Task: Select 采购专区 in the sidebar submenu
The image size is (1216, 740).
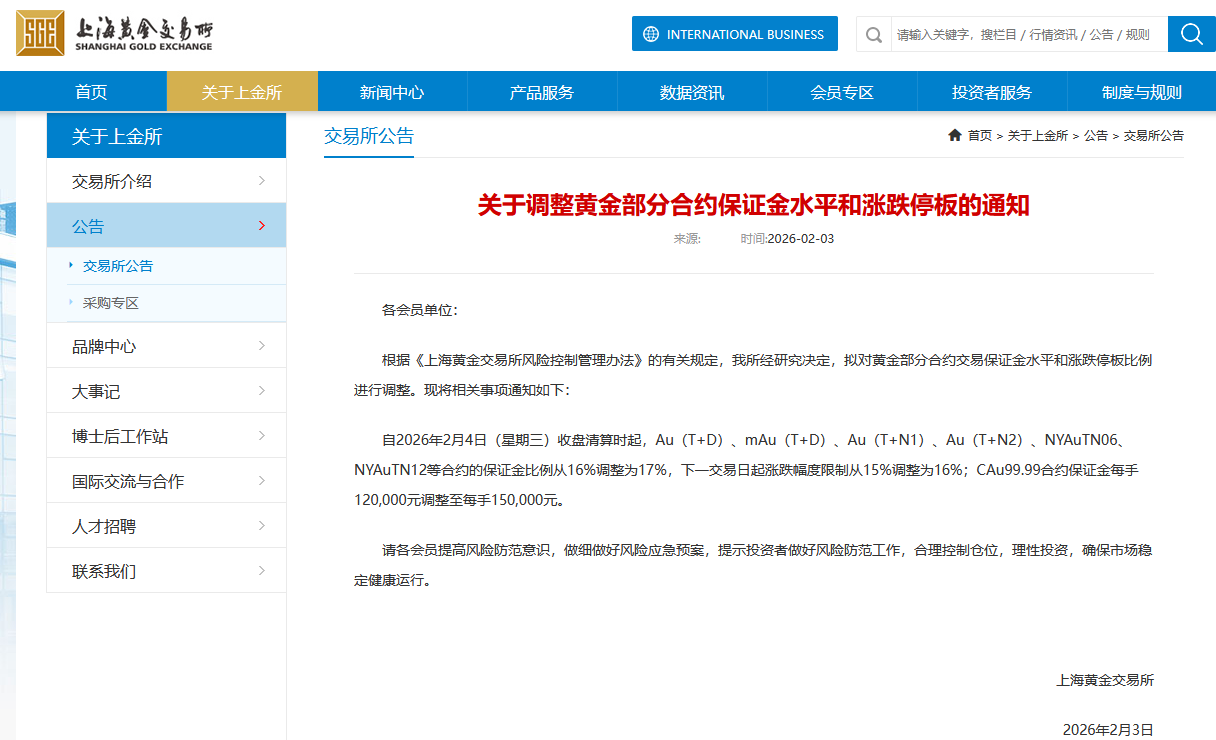Action: [110, 303]
